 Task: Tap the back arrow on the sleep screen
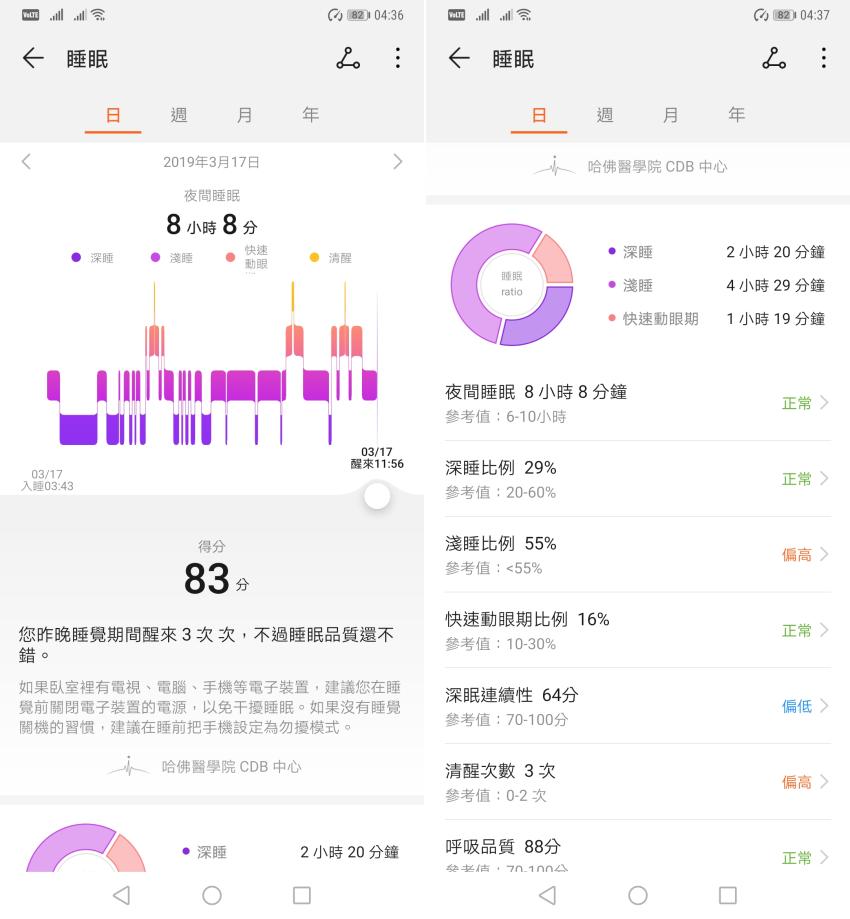pyautogui.click(x=33, y=58)
